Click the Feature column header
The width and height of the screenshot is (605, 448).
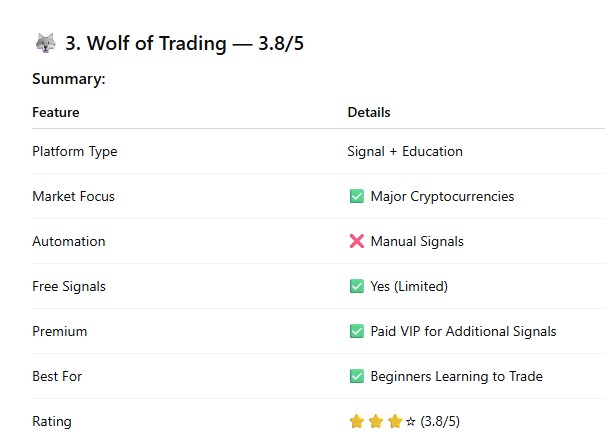coord(56,112)
